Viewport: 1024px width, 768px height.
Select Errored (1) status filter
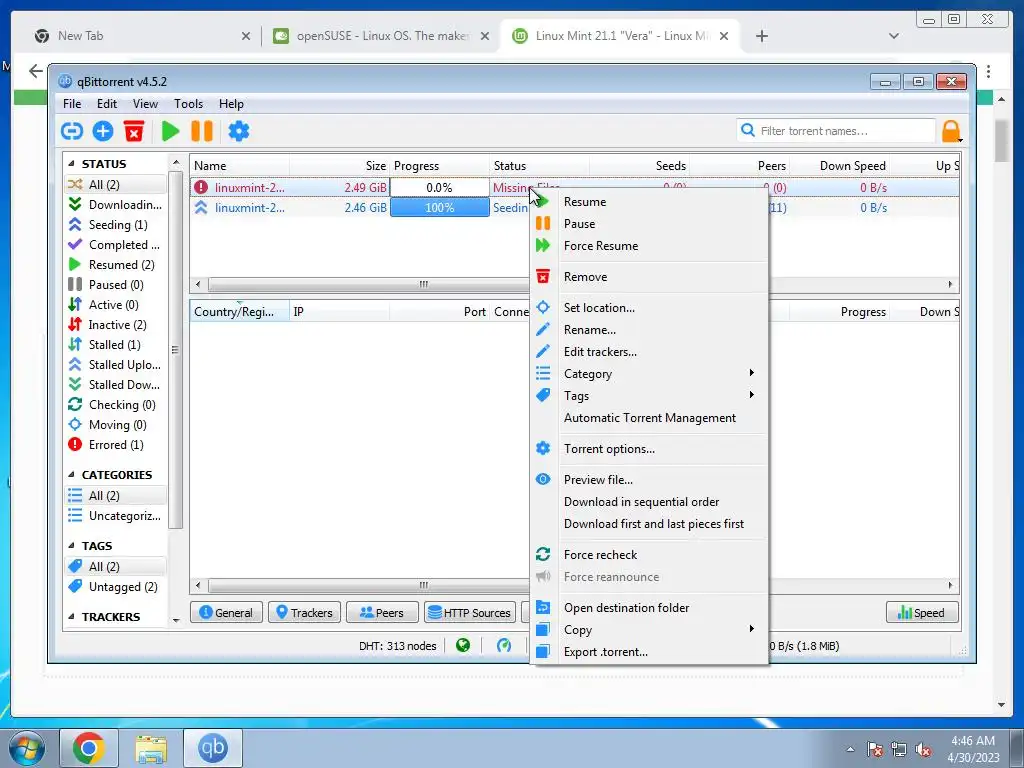116,445
